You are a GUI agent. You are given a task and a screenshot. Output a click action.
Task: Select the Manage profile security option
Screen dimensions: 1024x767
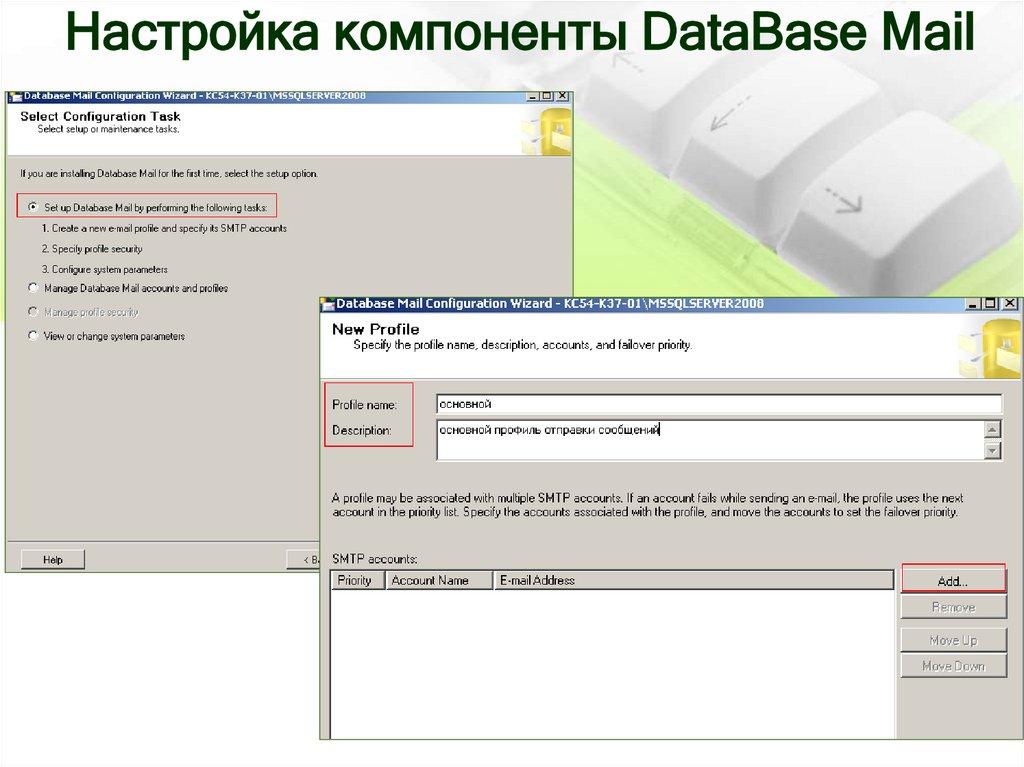tap(31, 311)
